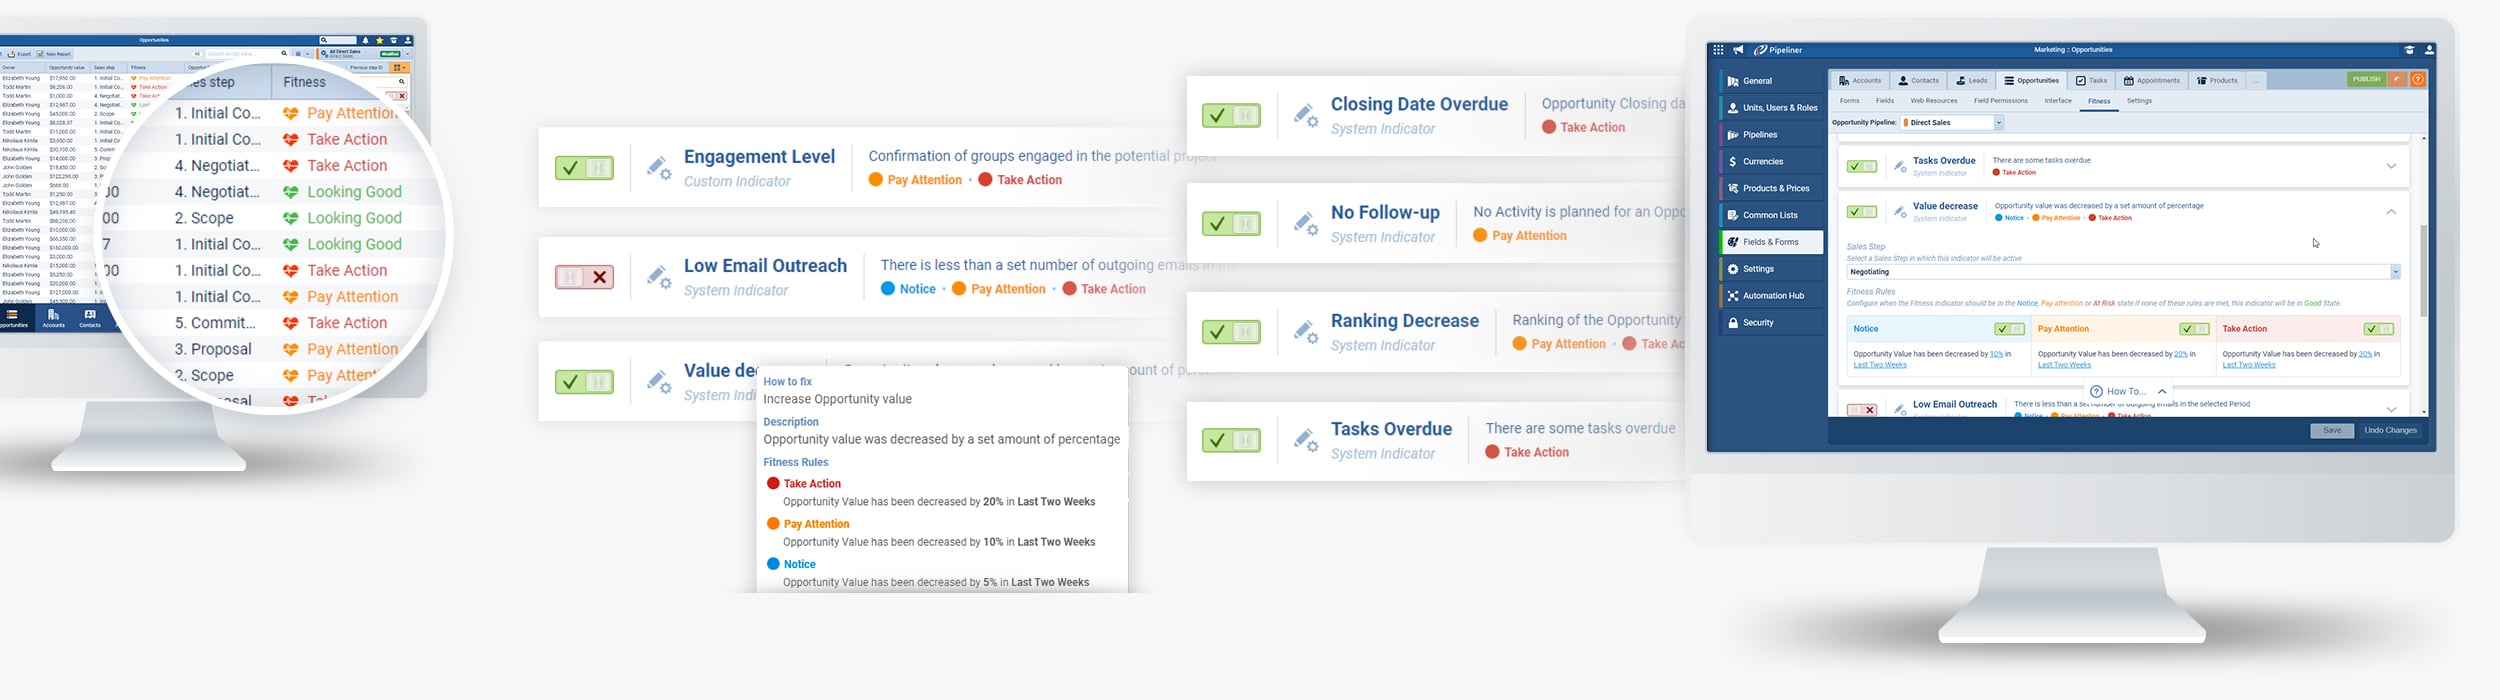The image size is (2500, 700).
Task: Disable the Engagement Level indicator toggle
Action: (584, 168)
